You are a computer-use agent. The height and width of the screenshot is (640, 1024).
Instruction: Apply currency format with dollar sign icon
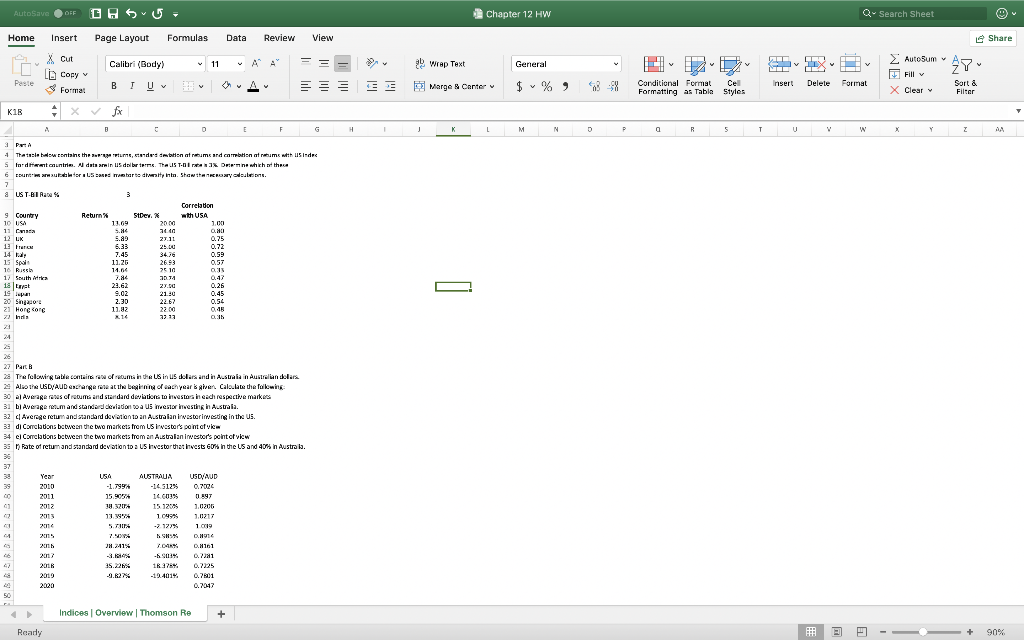click(x=519, y=85)
